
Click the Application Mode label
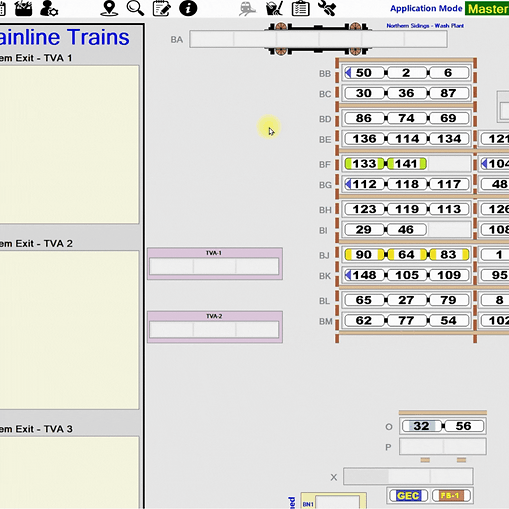(x=426, y=8)
